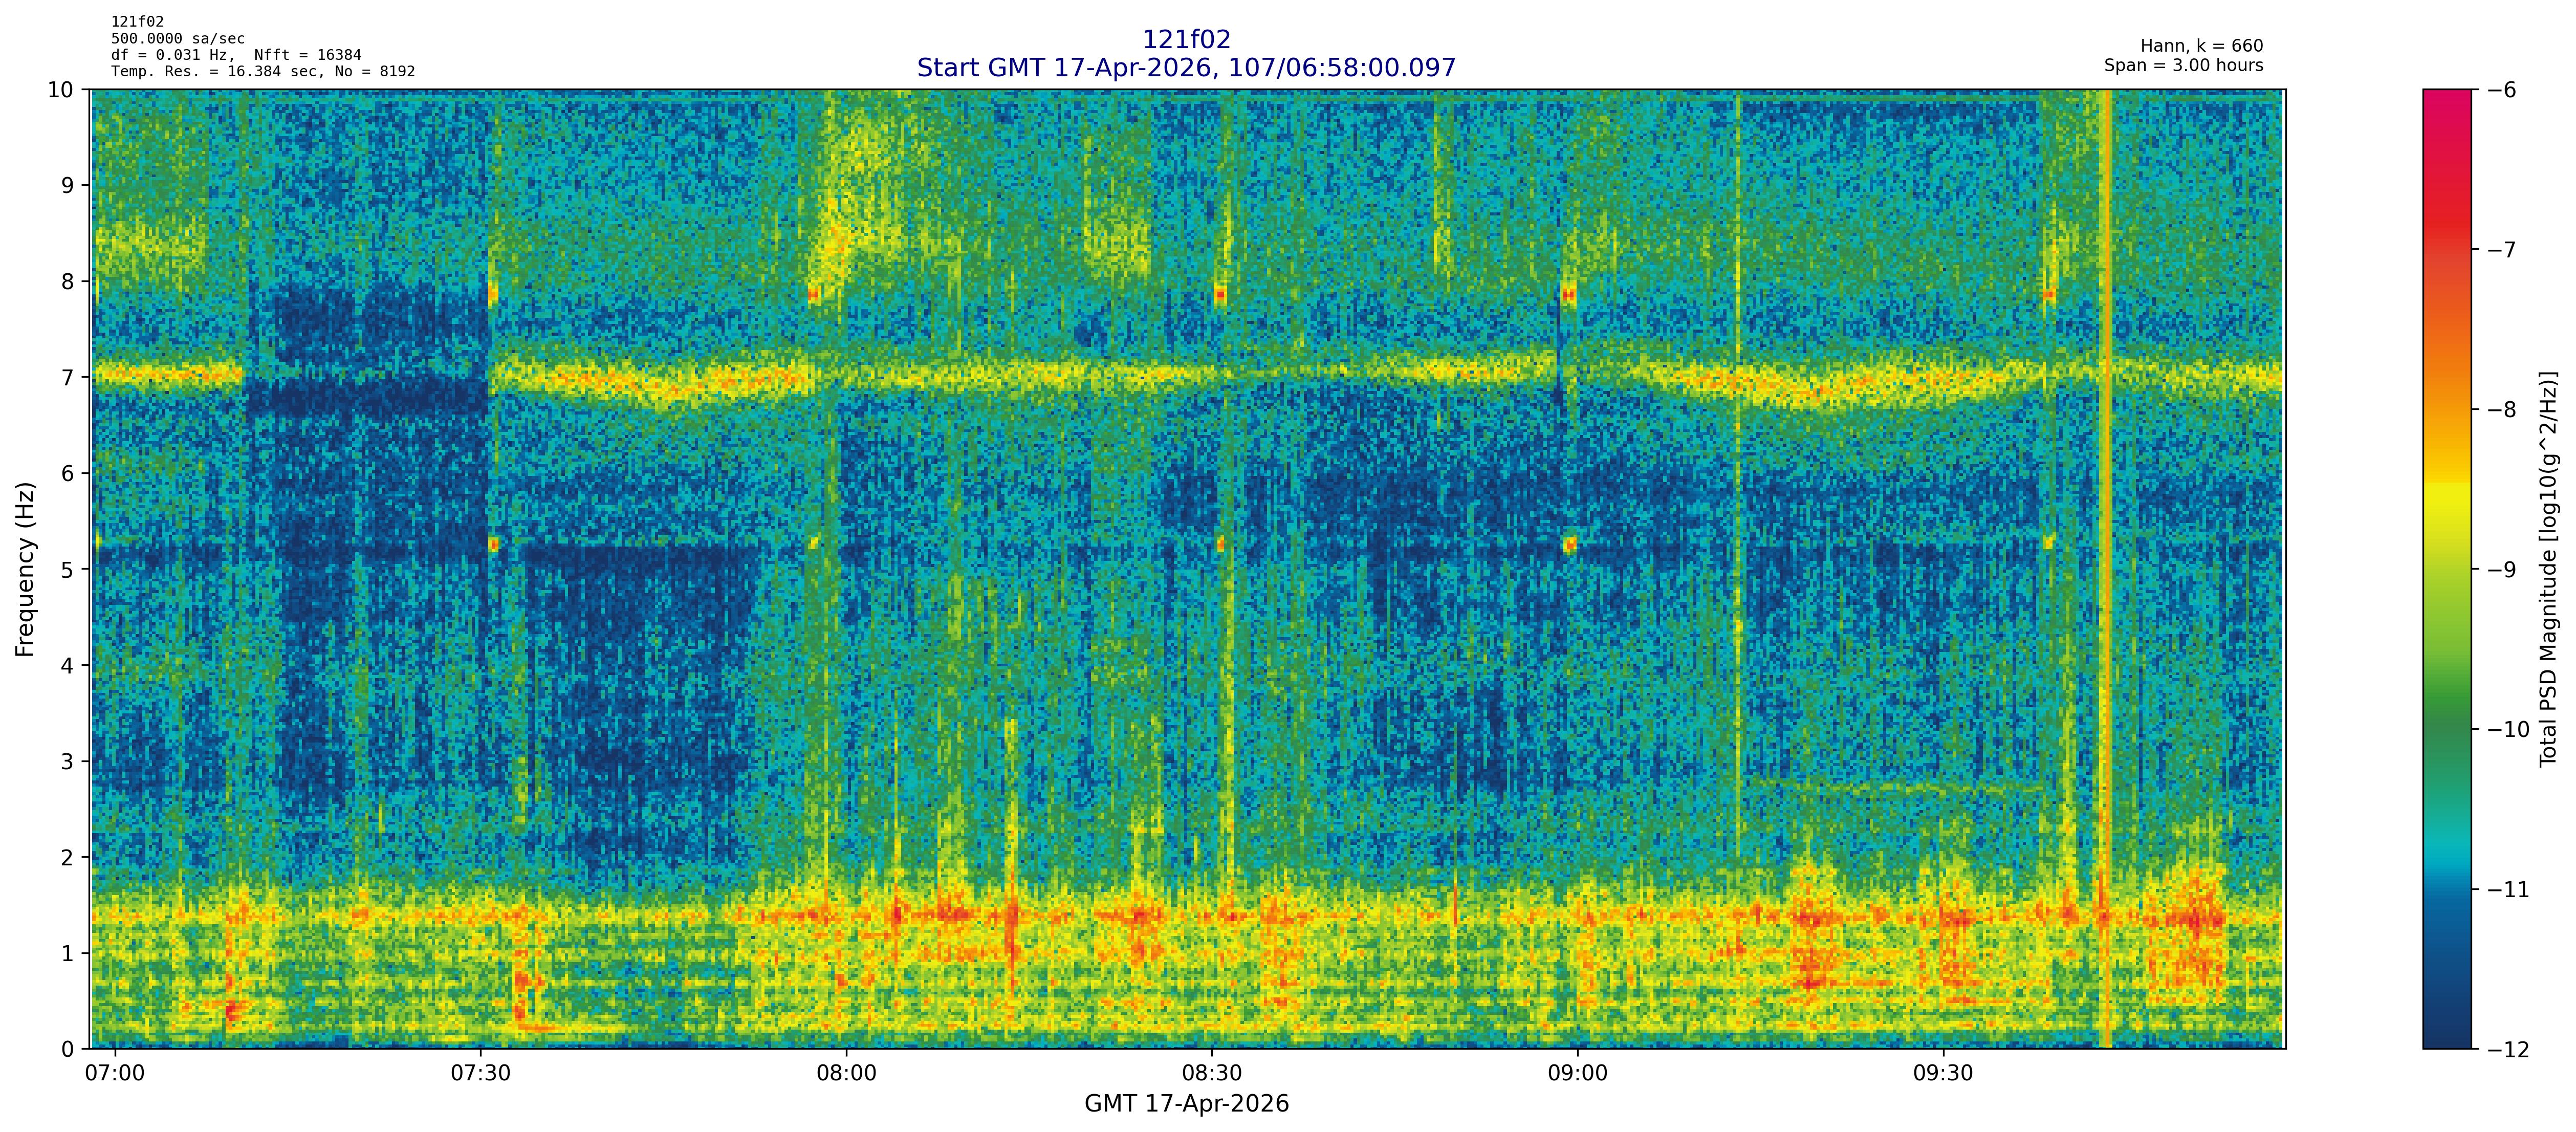The width and height of the screenshot is (2576, 1132).
Task: Click the 08:00 time tick label
Action: point(846,1074)
